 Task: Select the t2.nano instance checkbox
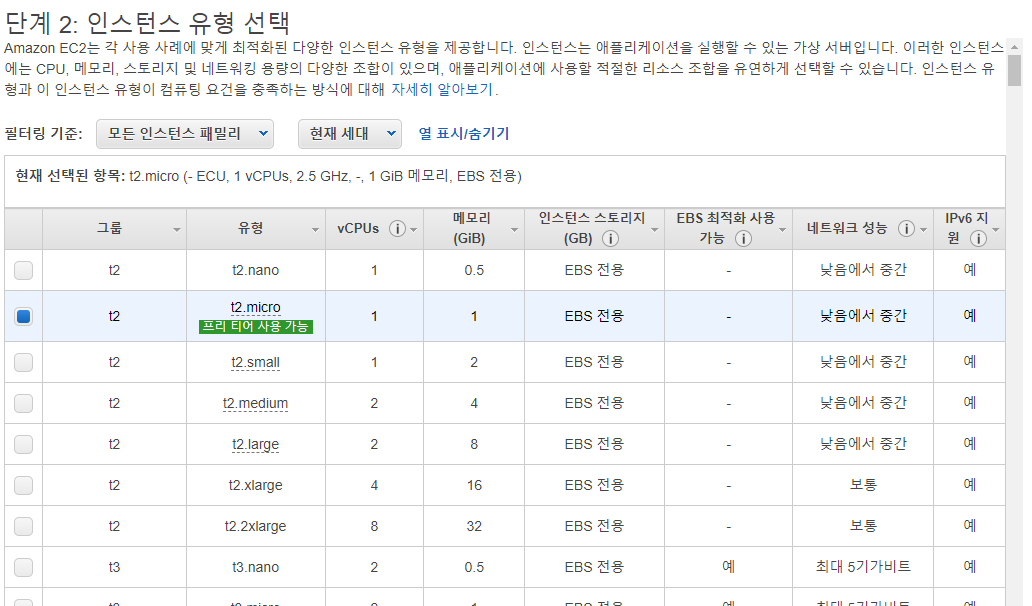[x=24, y=270]
